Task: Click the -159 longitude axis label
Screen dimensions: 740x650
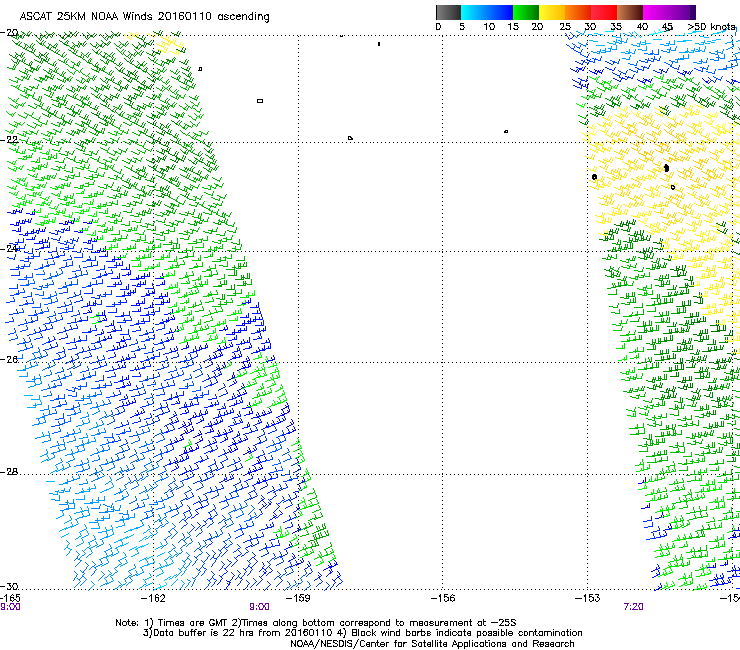Action: (x=298, y=598)
